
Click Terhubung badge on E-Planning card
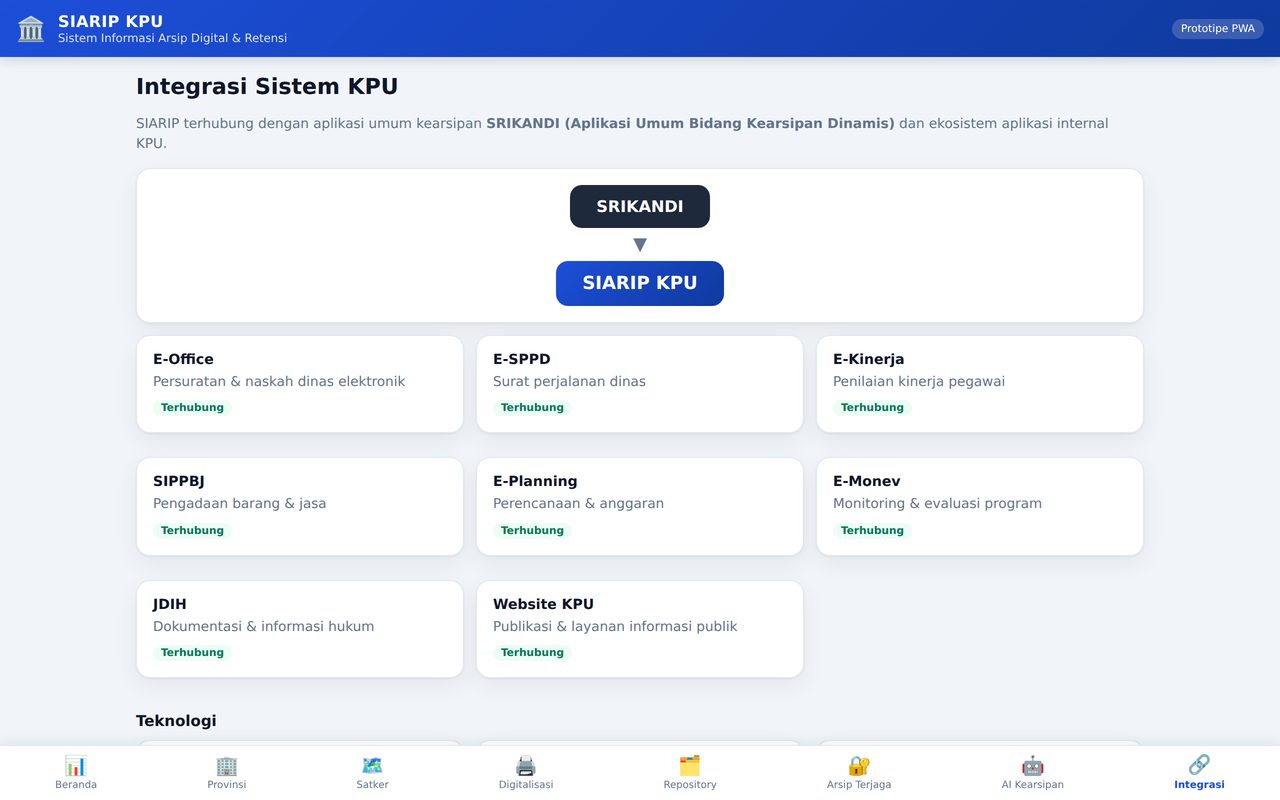pyautogui.click(x=532, y=530)
